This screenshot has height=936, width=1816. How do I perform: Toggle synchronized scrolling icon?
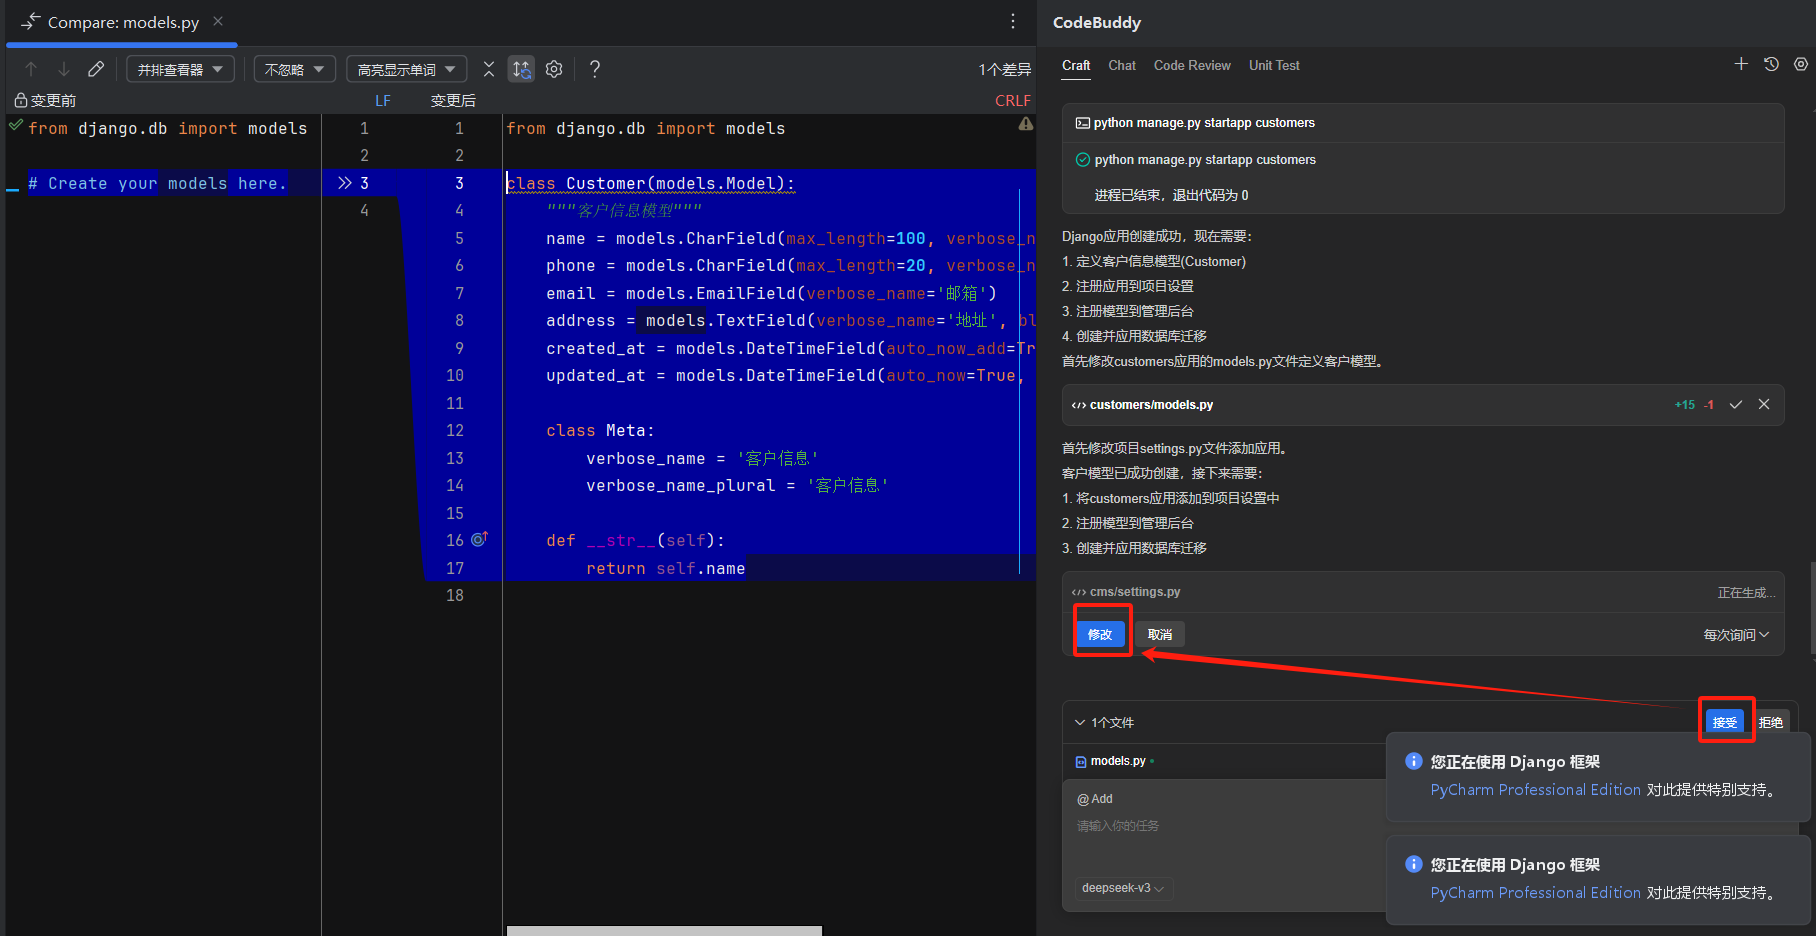pos(521,69)
